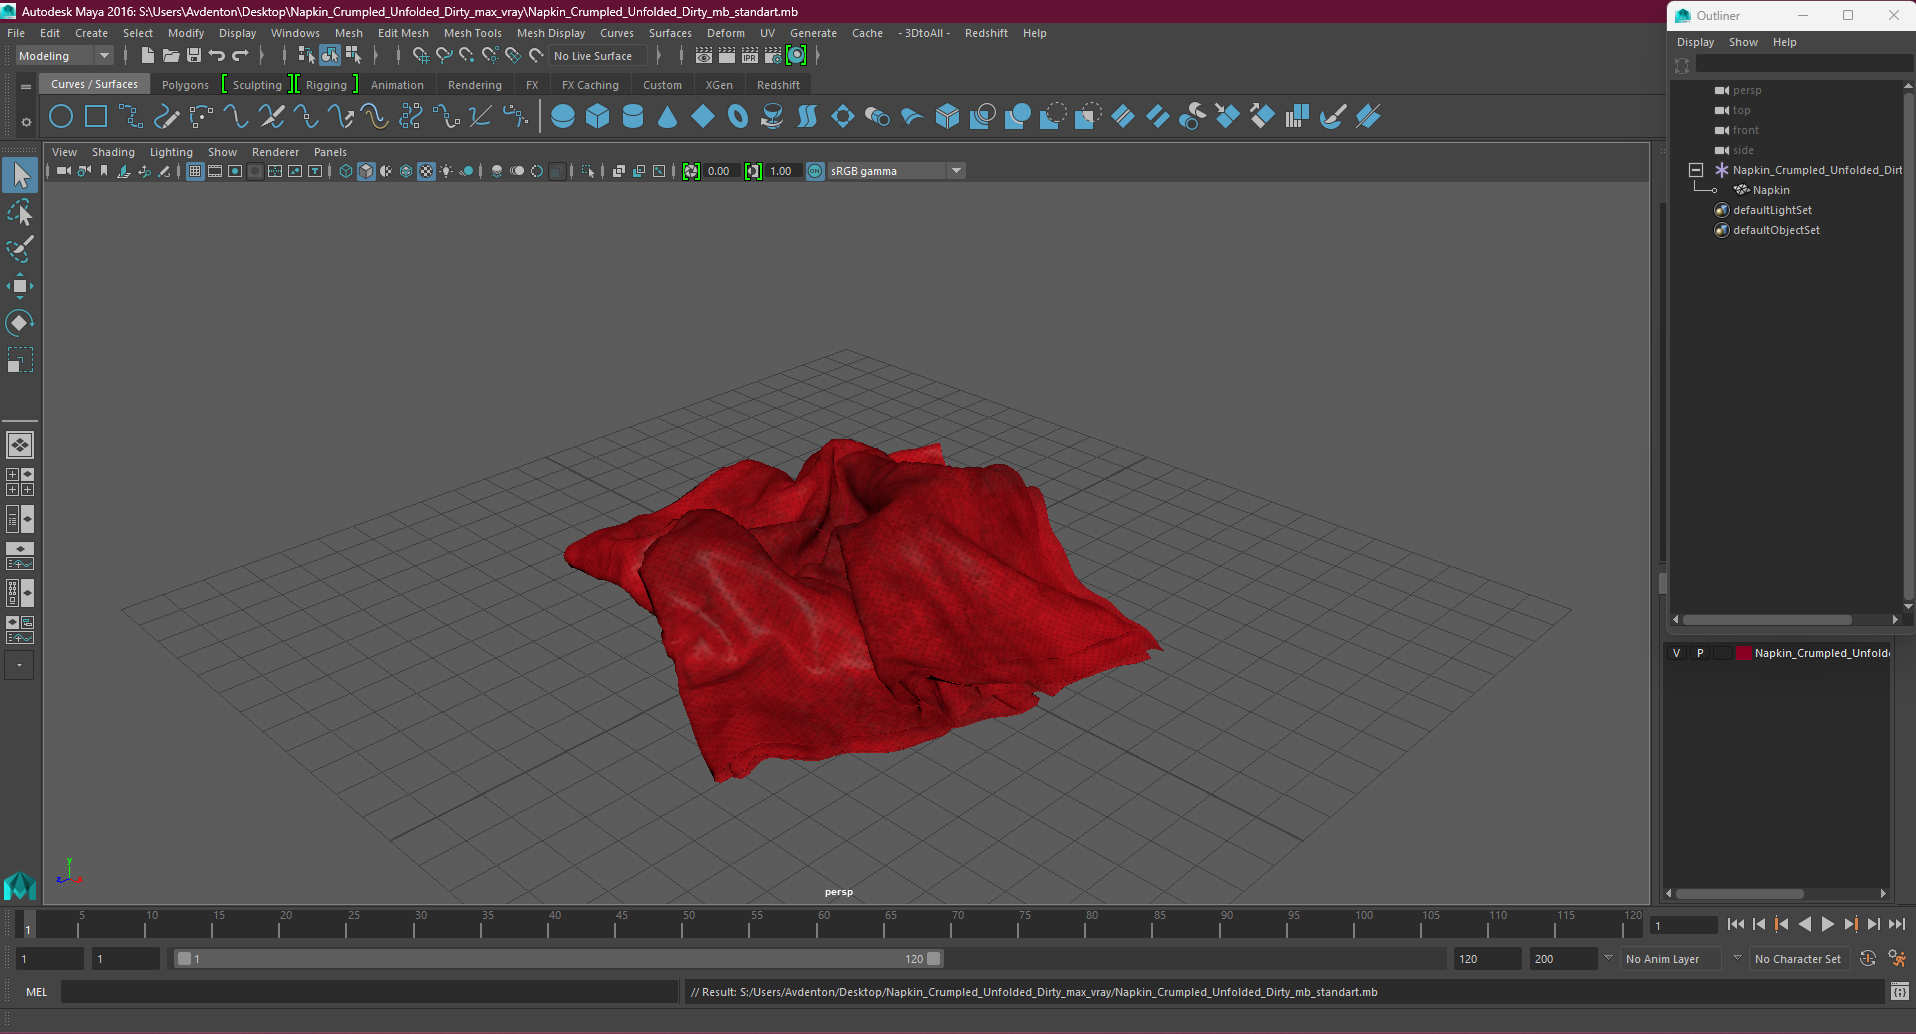
Task: Click the IPR render icon
Action: (750, 56)
